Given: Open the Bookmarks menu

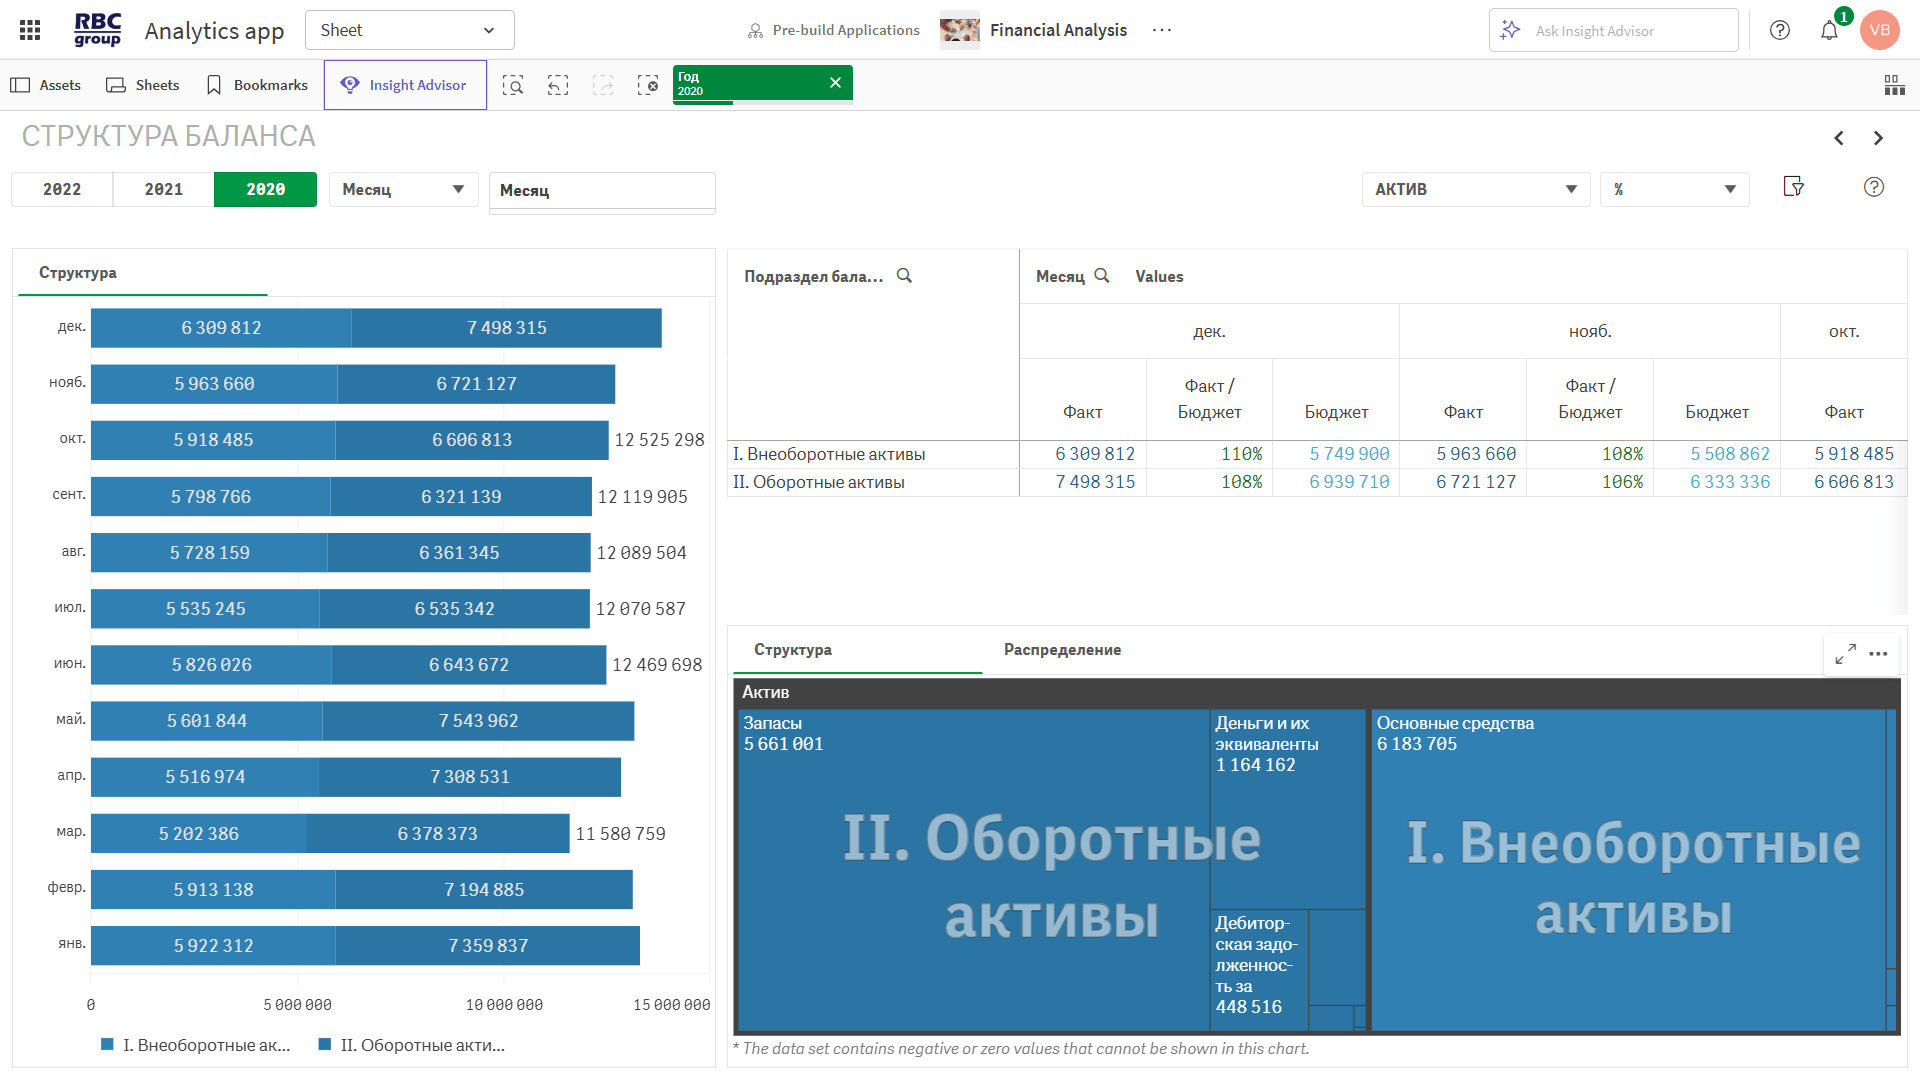Looking at the screenshot, I should (x=257, y=85).
